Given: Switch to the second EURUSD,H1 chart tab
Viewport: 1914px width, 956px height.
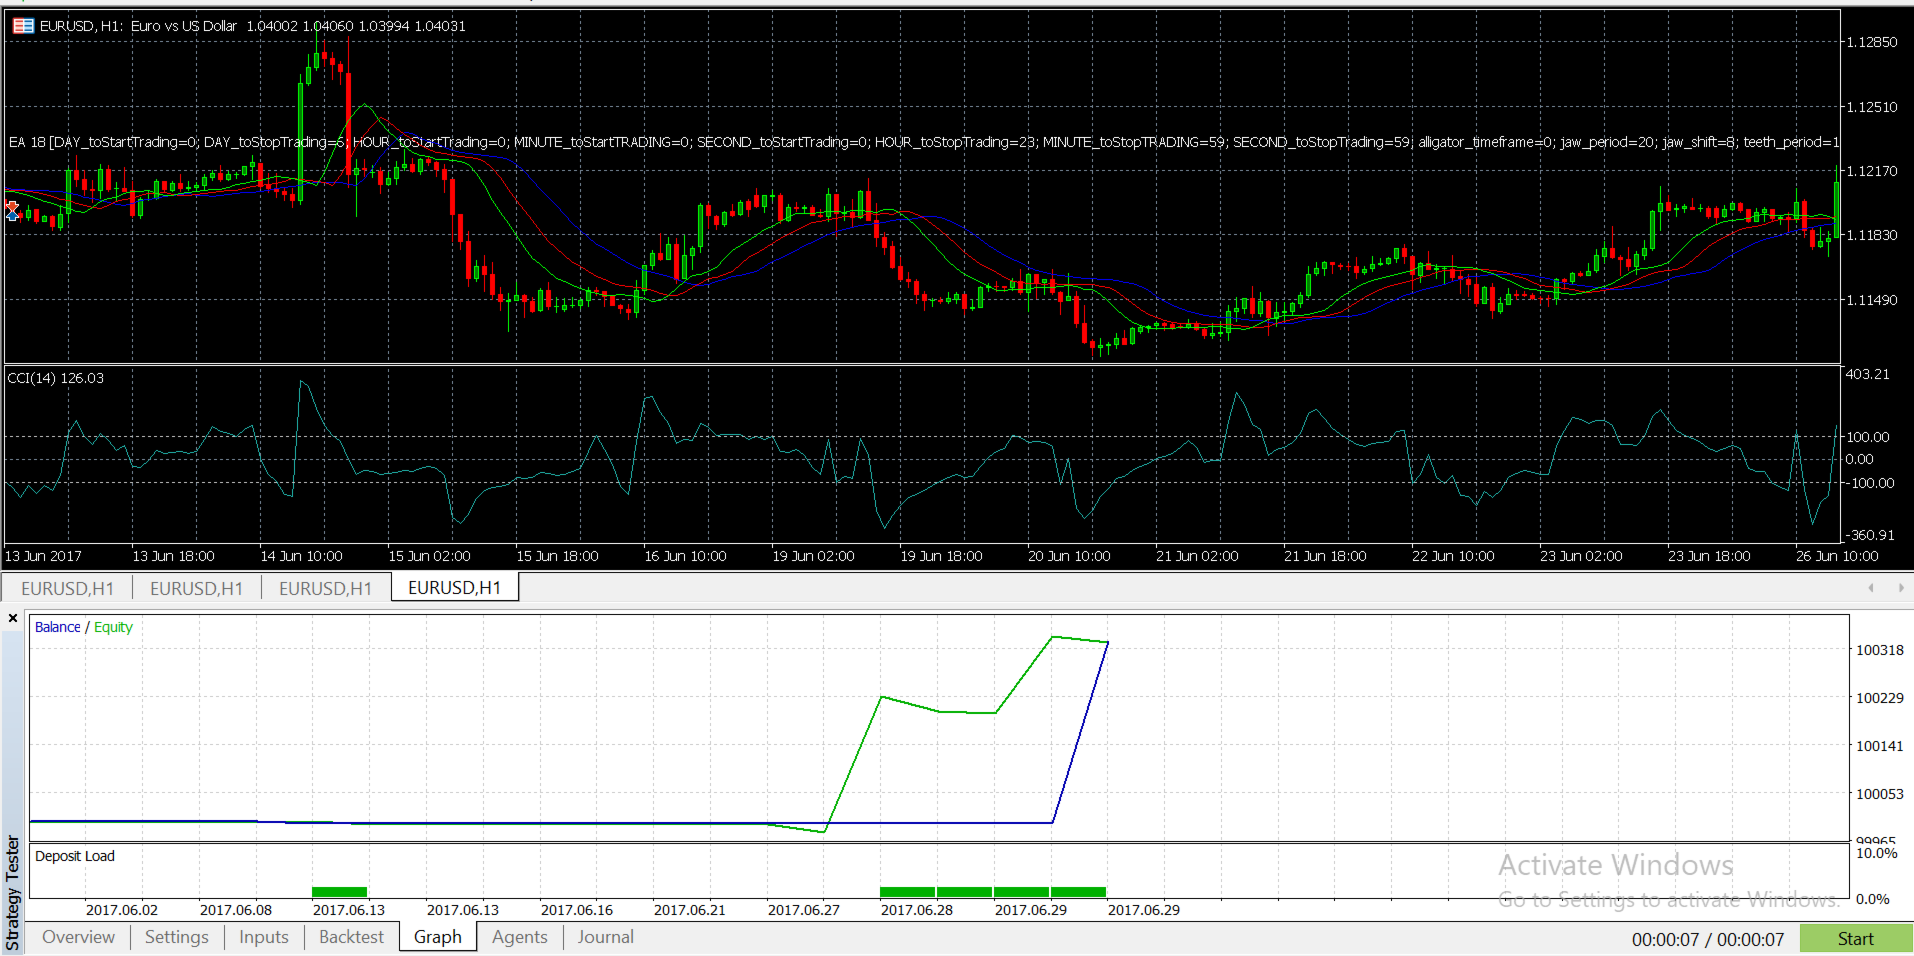Looking at the screenshot, I should click(197, 588).
